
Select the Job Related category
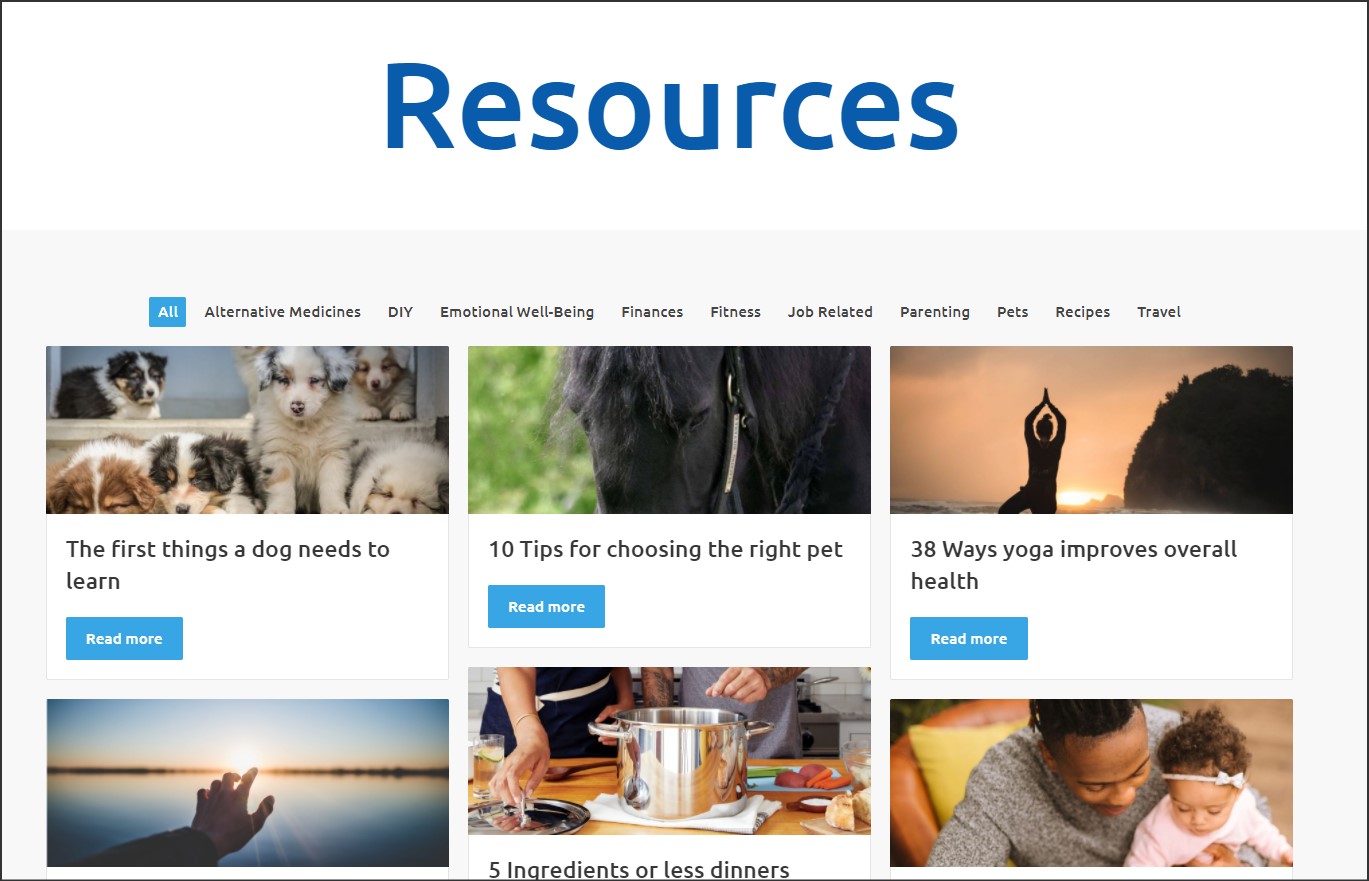click(830, 312)
